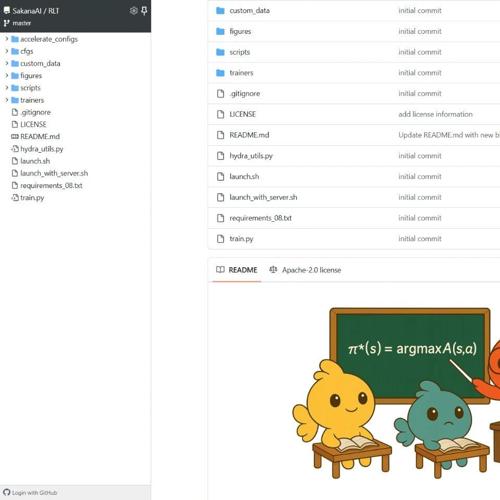Click the classroom chalkboard README image
The width and height of the screenshot is (500, 500).
(396, 393)
